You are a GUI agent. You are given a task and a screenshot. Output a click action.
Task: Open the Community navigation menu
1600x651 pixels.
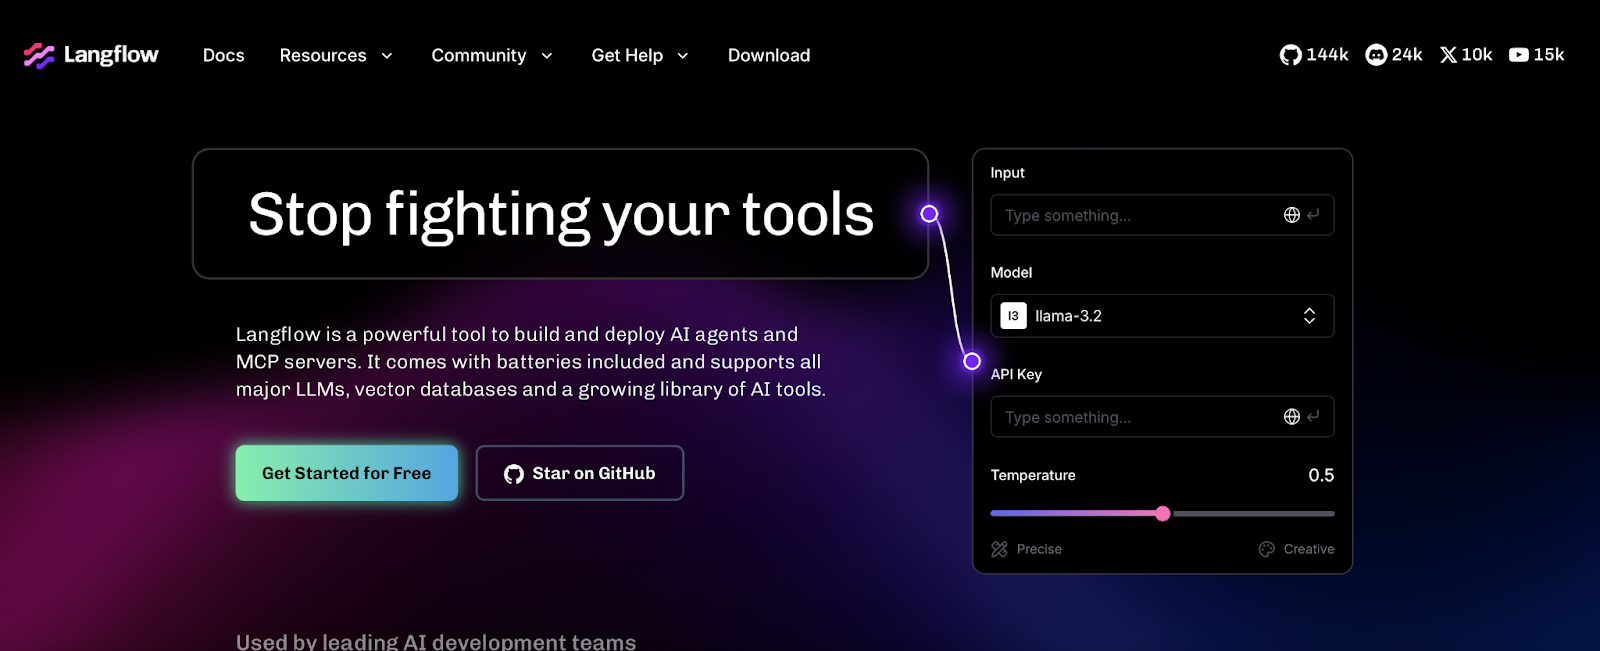492,56
